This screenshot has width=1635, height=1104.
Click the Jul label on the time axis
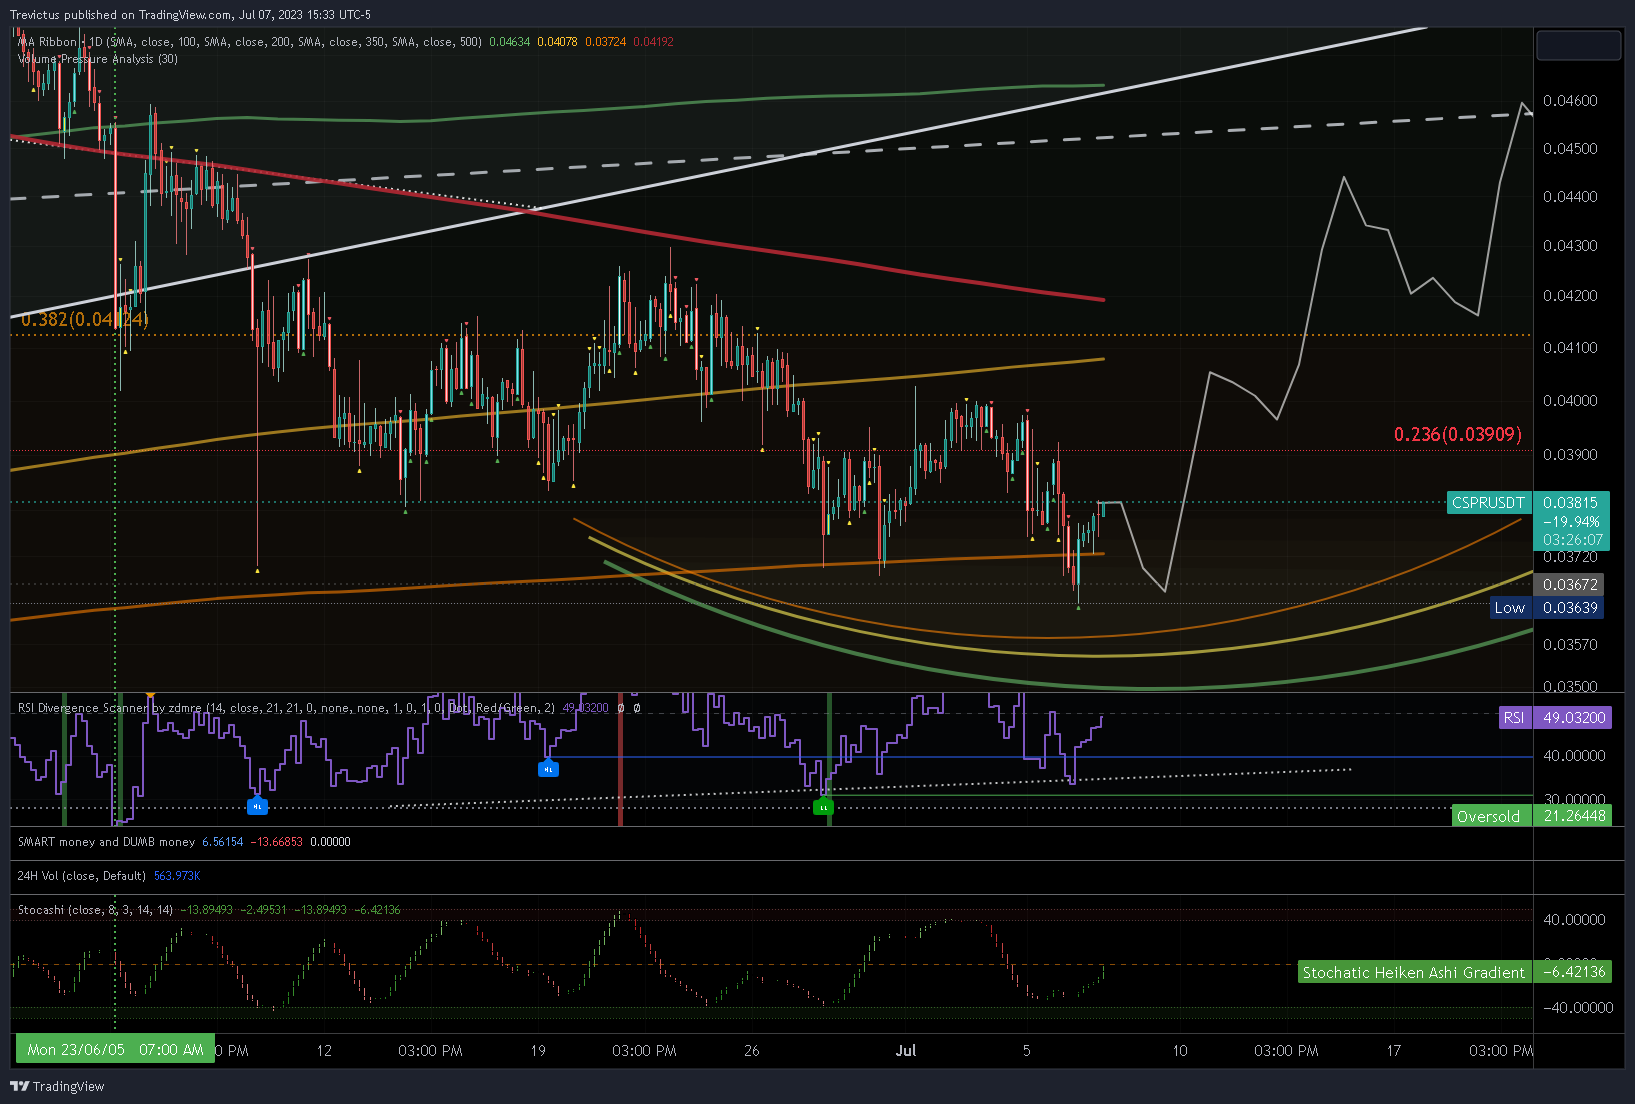[x=906, y=1050]
